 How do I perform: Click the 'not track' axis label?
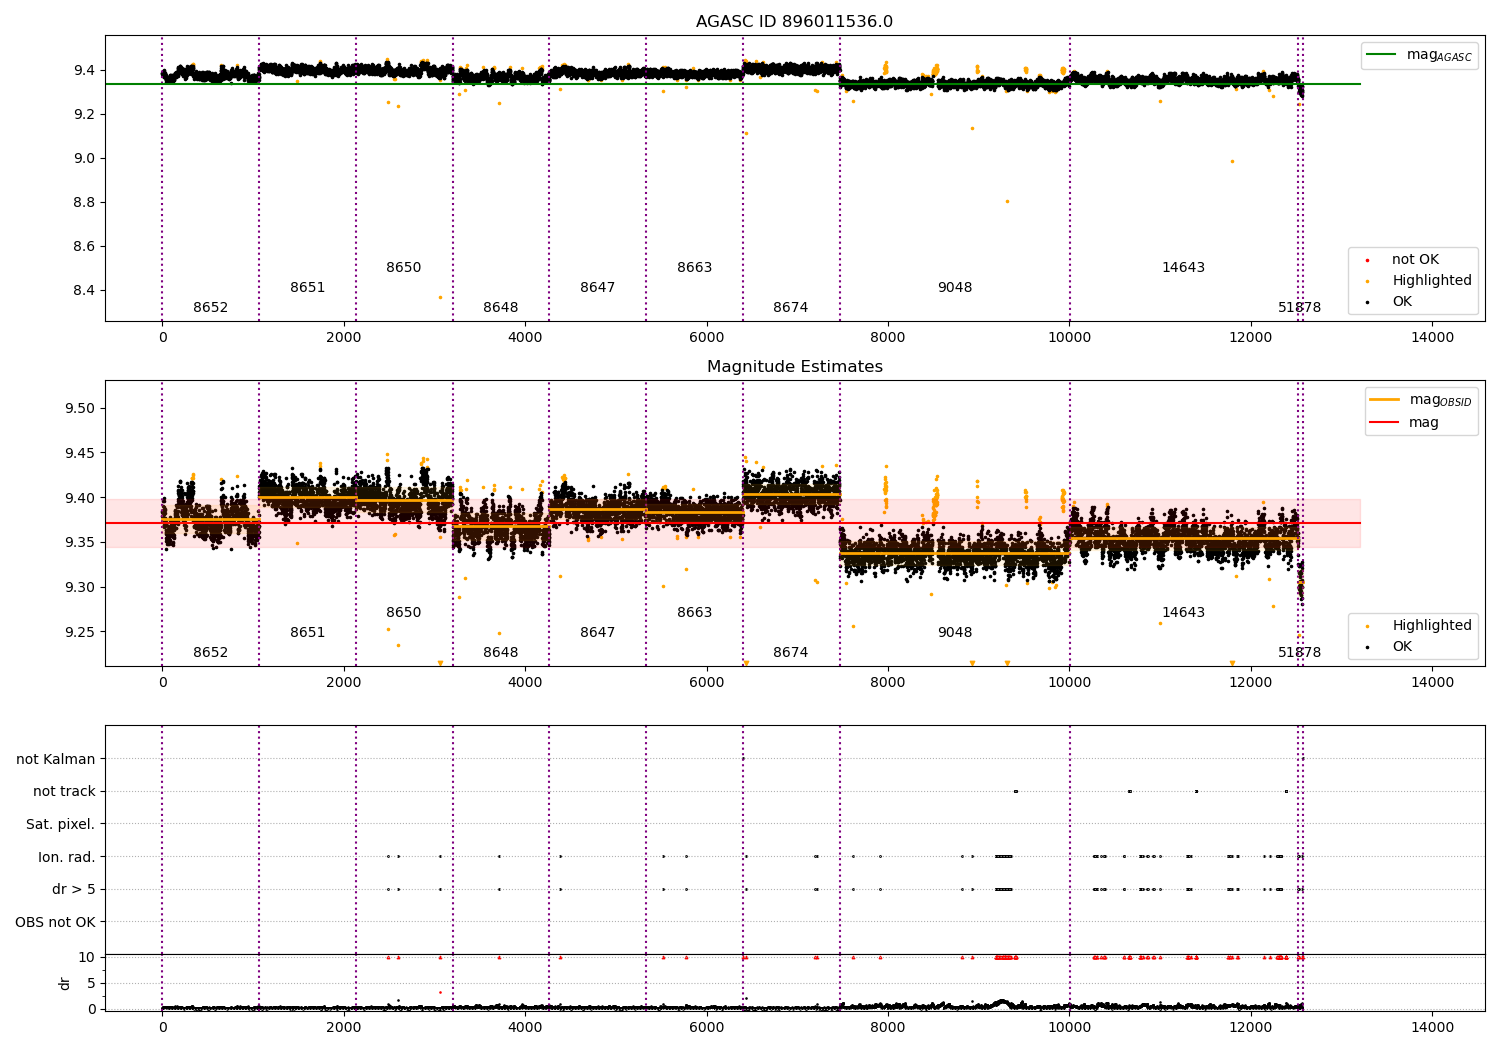point(64,791)
